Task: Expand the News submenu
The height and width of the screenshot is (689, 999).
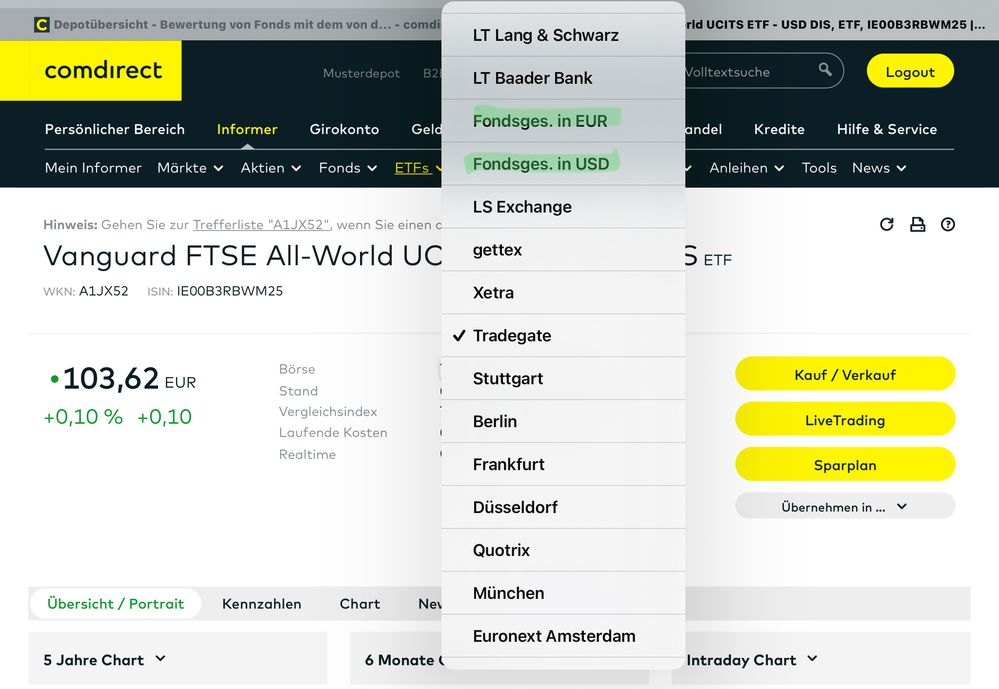Action: (x=879, y=168)
